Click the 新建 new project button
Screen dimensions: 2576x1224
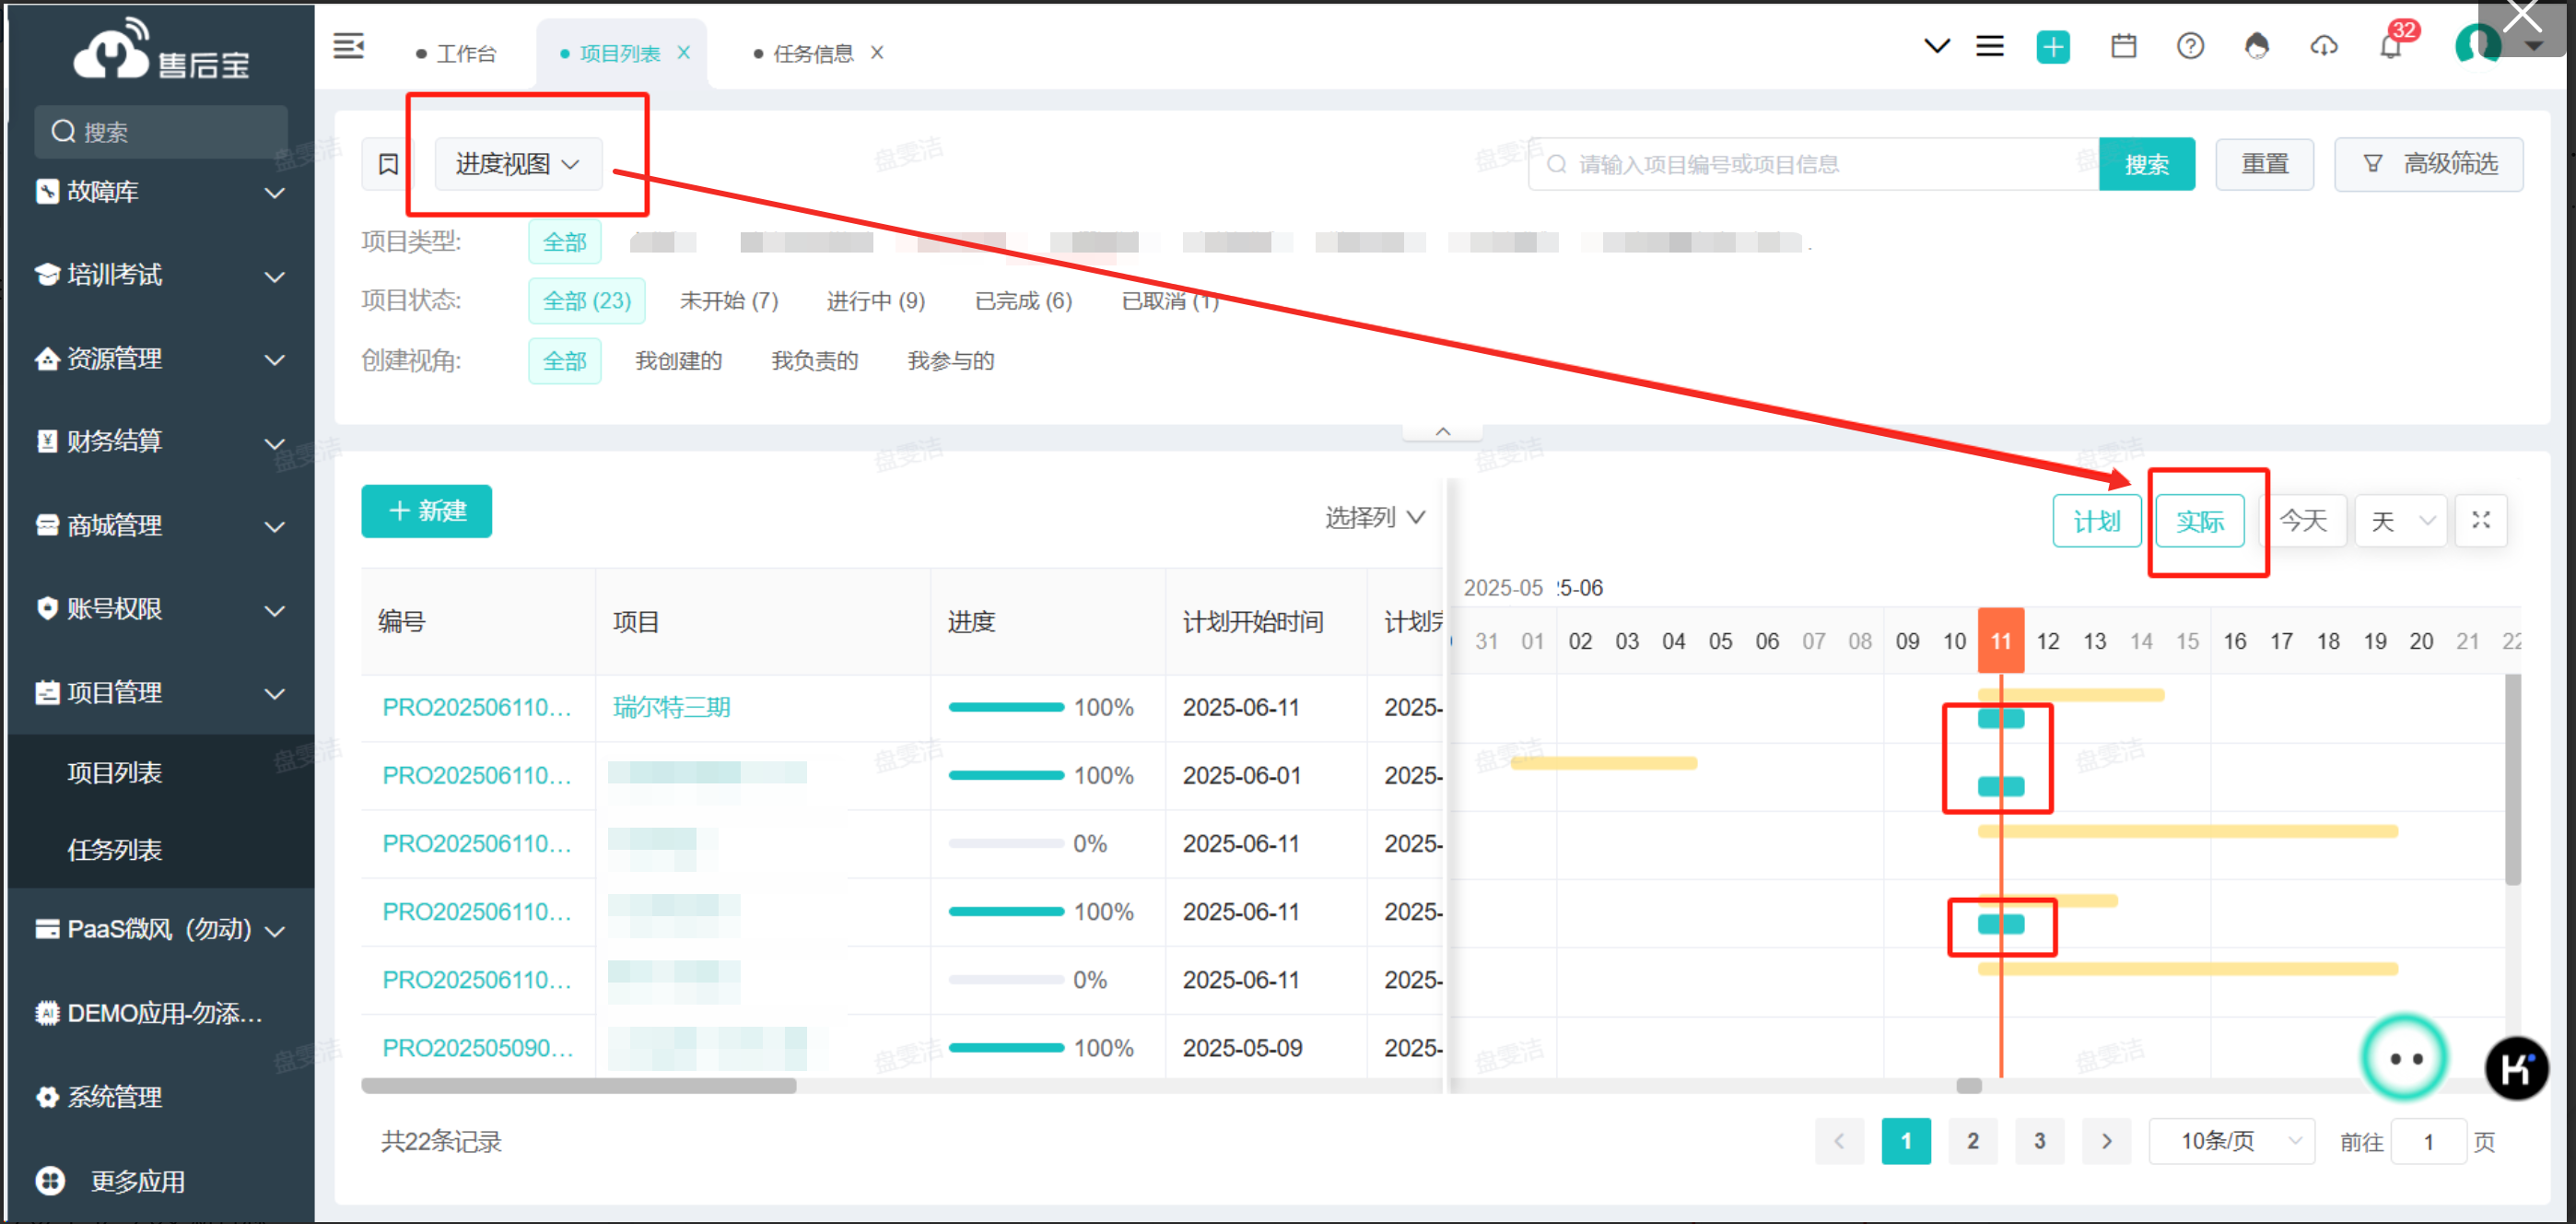coord(426,511)
